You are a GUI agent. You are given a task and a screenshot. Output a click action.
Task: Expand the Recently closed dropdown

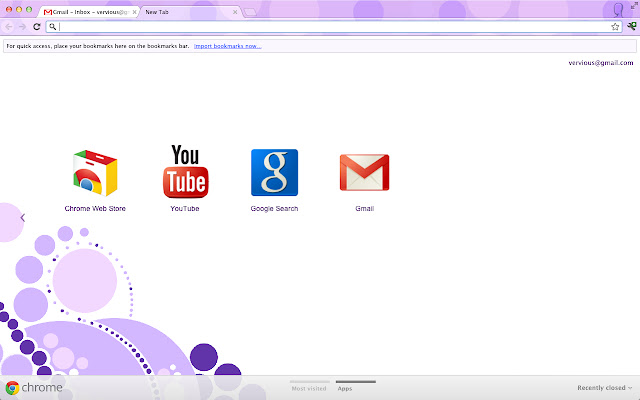tap(604, 388)
